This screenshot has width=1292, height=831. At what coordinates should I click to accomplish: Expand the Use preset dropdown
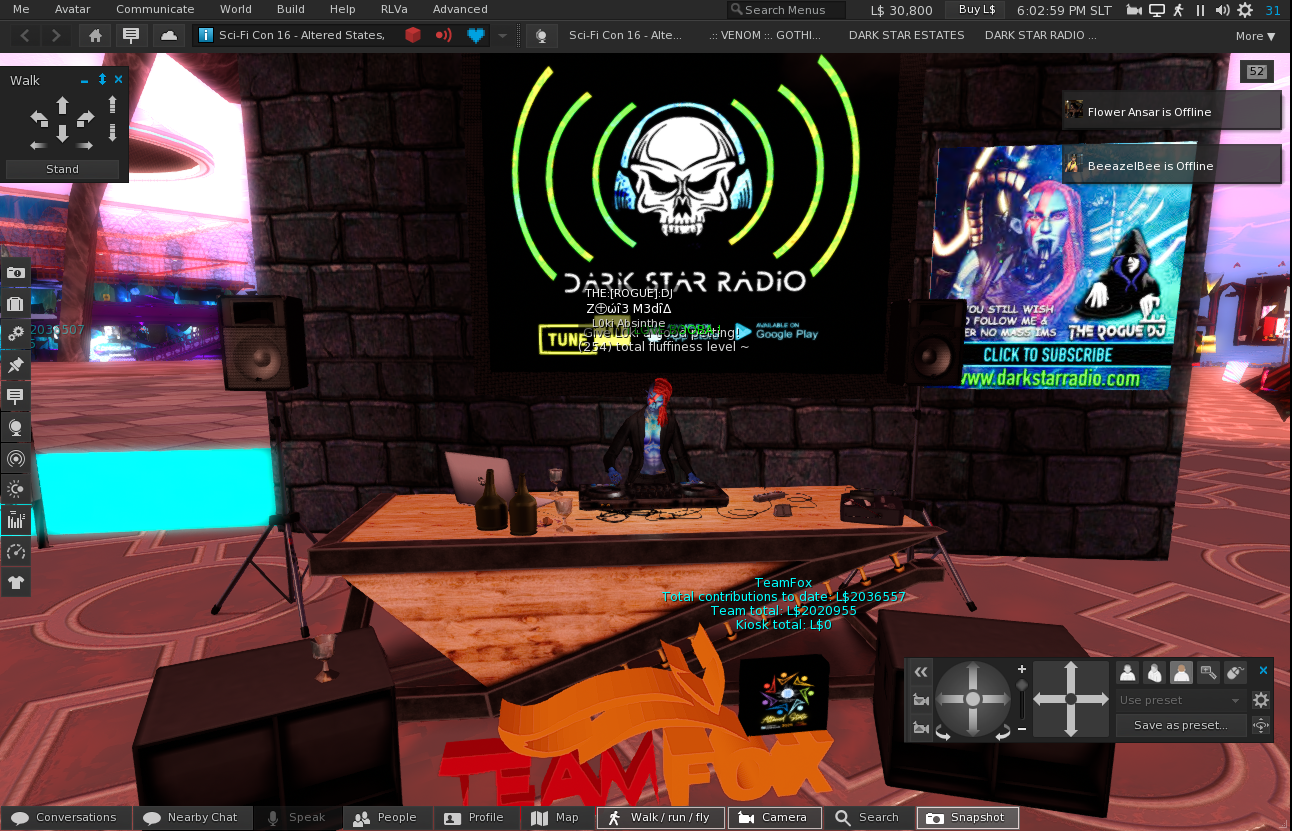(1181, 700)
